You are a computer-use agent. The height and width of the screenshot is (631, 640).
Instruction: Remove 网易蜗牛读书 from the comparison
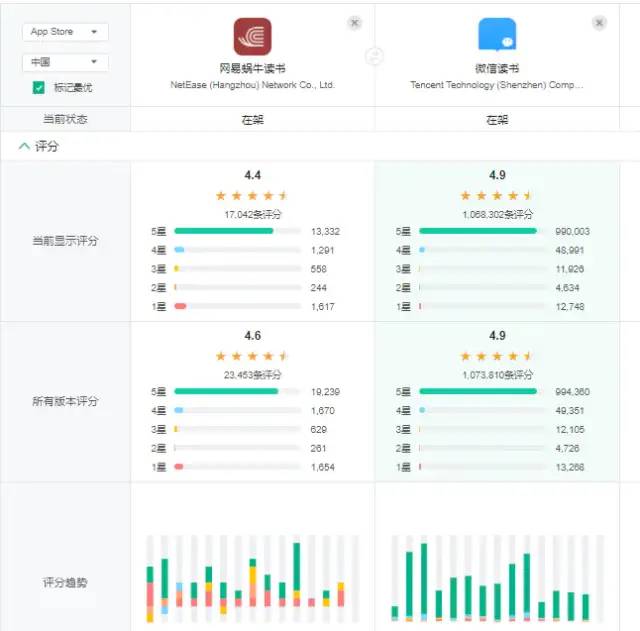tap(355, 23)
